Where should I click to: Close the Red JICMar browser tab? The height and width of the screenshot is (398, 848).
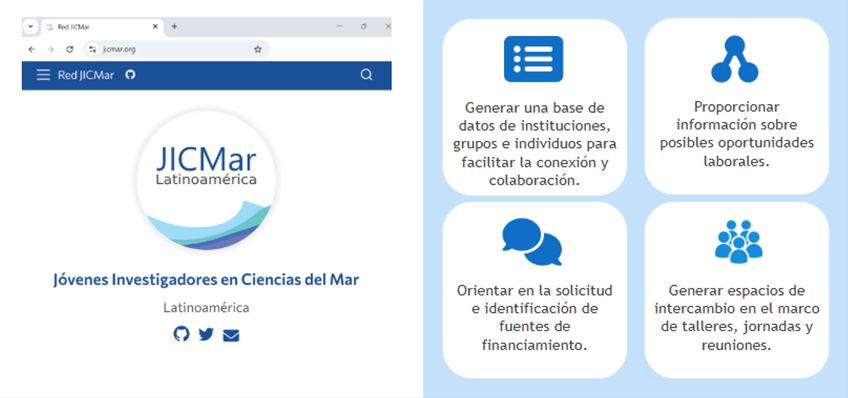[155, 26]
